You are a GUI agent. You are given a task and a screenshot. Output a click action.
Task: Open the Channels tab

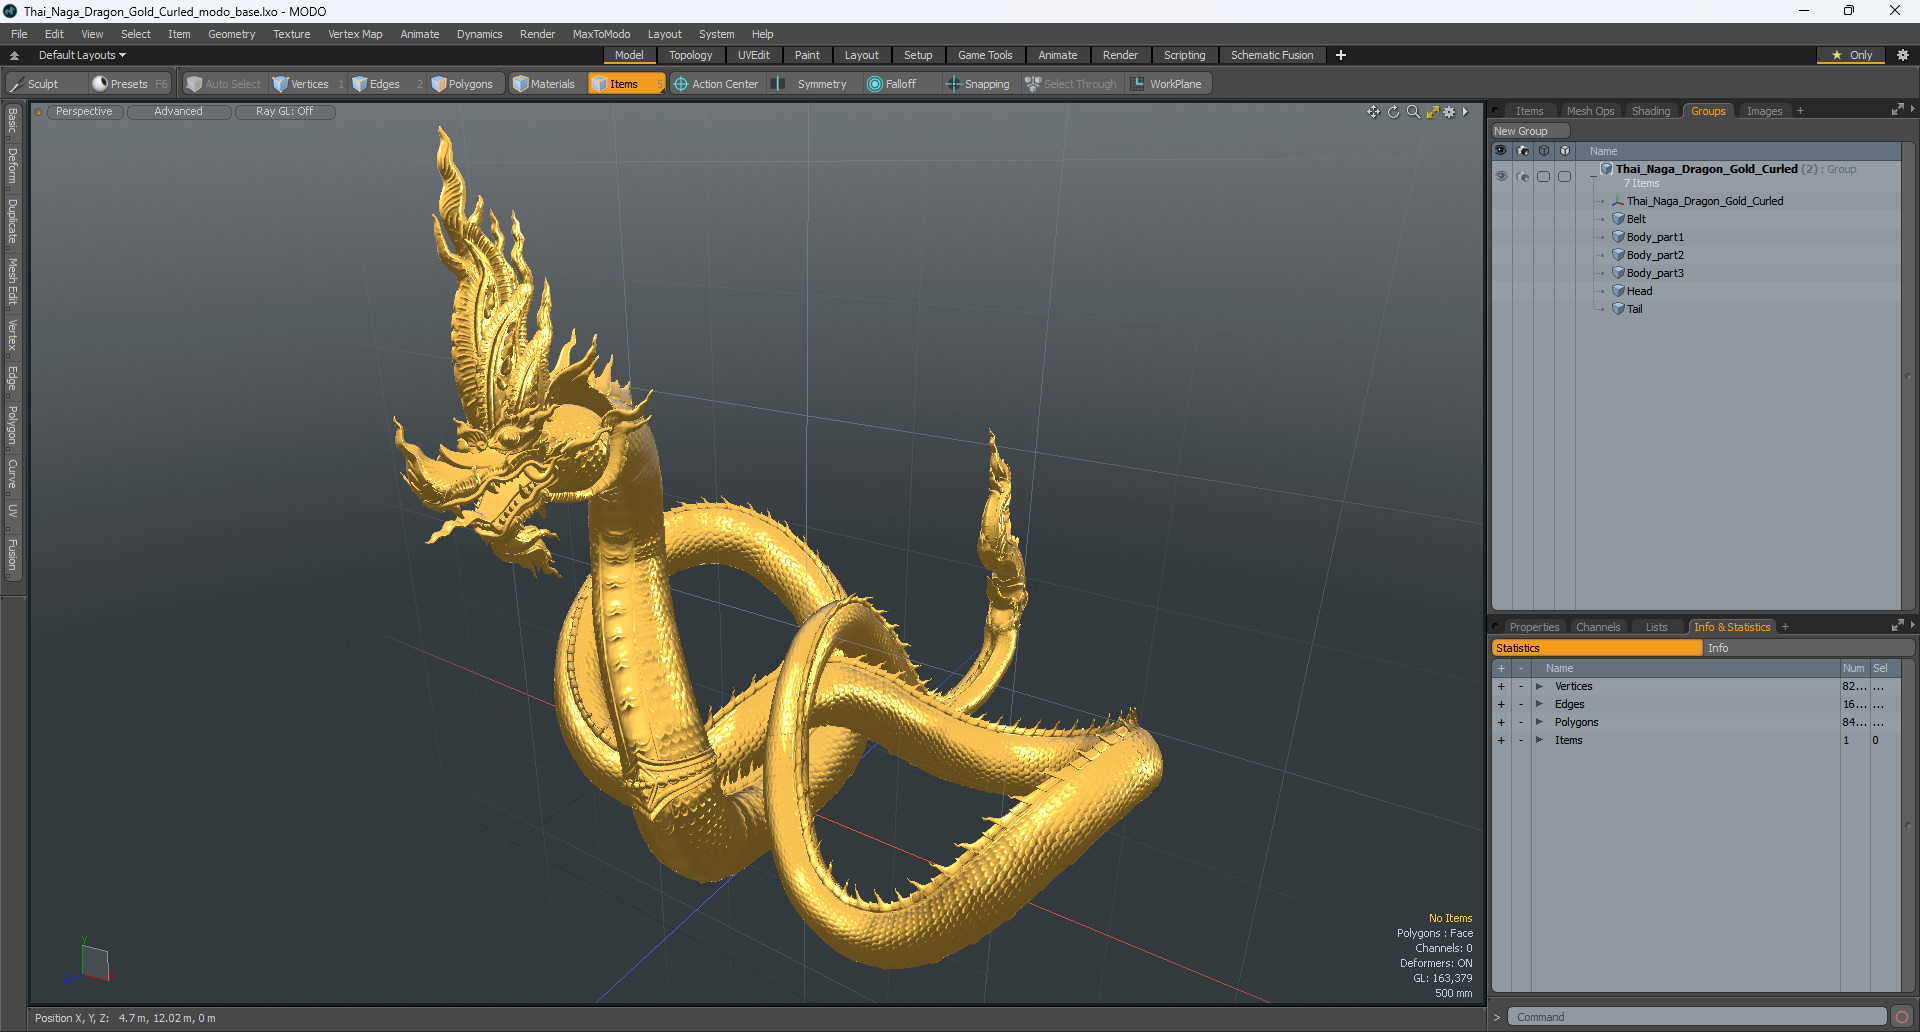[1597, 627]
